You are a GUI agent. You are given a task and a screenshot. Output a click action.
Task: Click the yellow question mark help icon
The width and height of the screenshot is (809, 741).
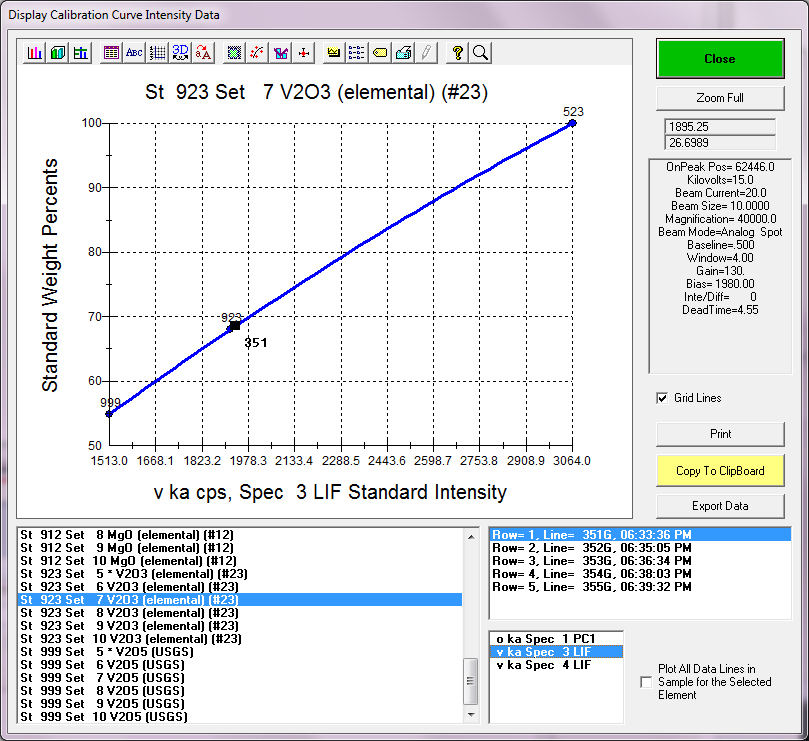458,53
